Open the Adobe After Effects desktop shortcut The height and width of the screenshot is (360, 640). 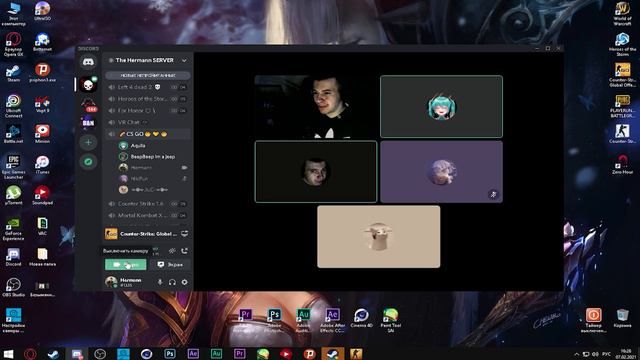[332, 320]
